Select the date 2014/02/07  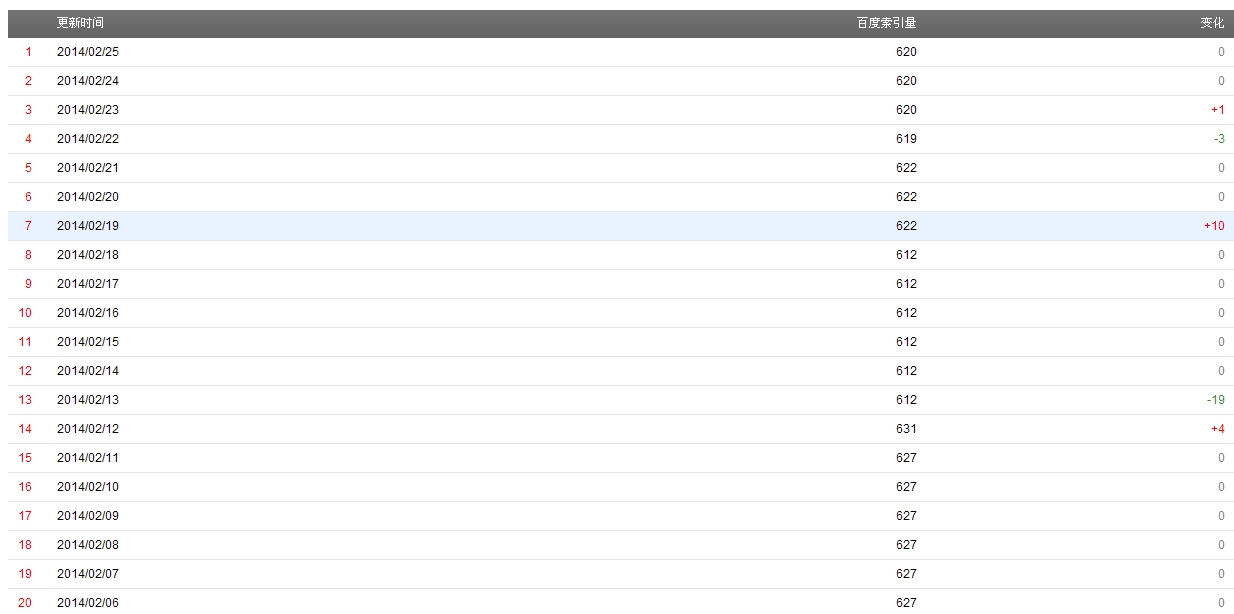tap(88, 574)
